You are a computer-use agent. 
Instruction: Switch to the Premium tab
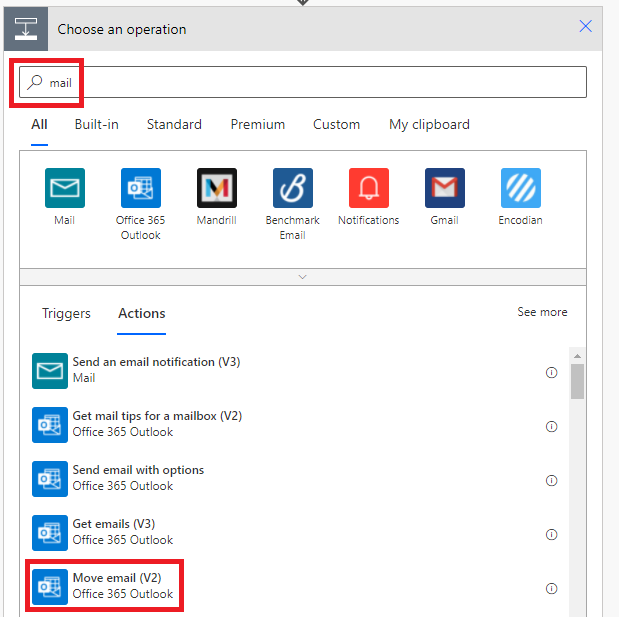pos(258,125)
